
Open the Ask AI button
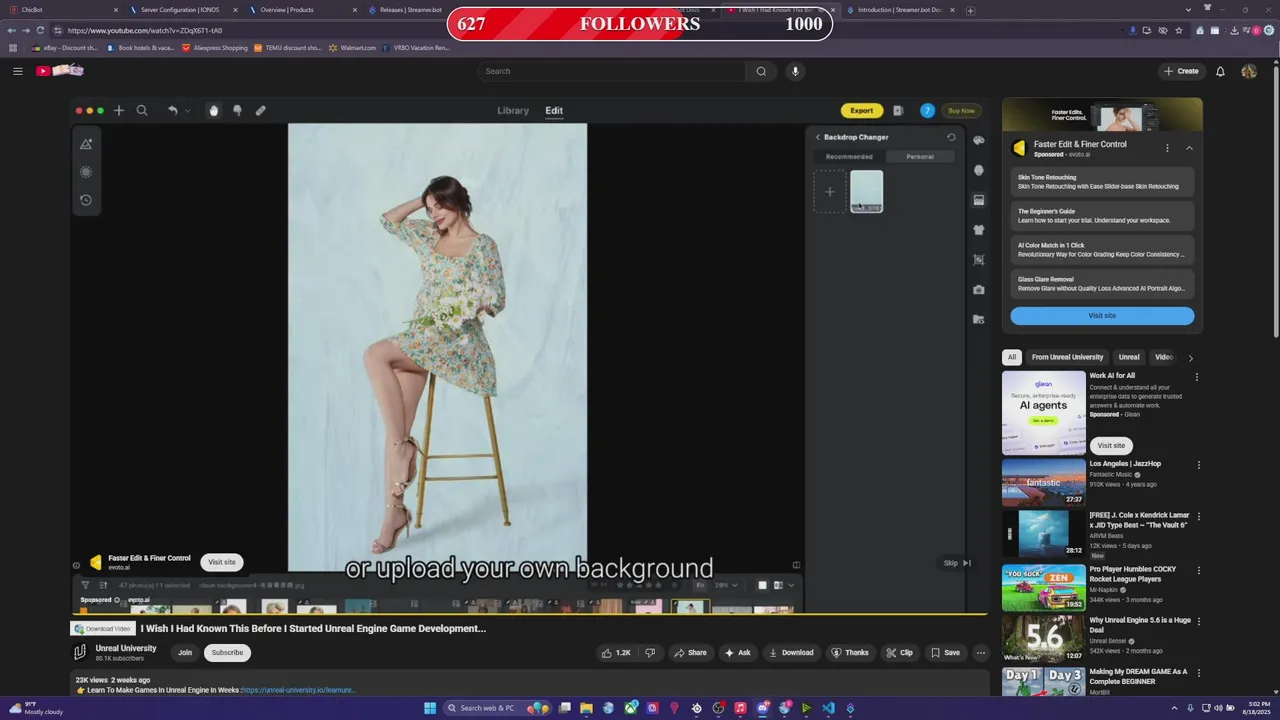(737, 653)
